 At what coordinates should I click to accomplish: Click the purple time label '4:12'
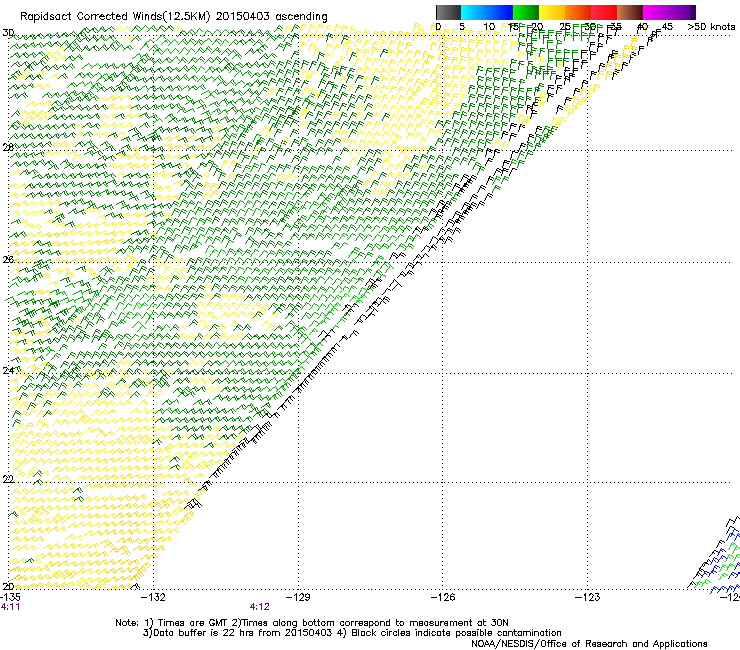point(260,607)
